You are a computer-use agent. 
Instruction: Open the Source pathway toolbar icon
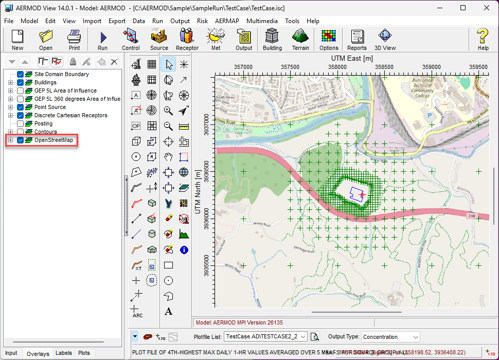pos(159,39)
